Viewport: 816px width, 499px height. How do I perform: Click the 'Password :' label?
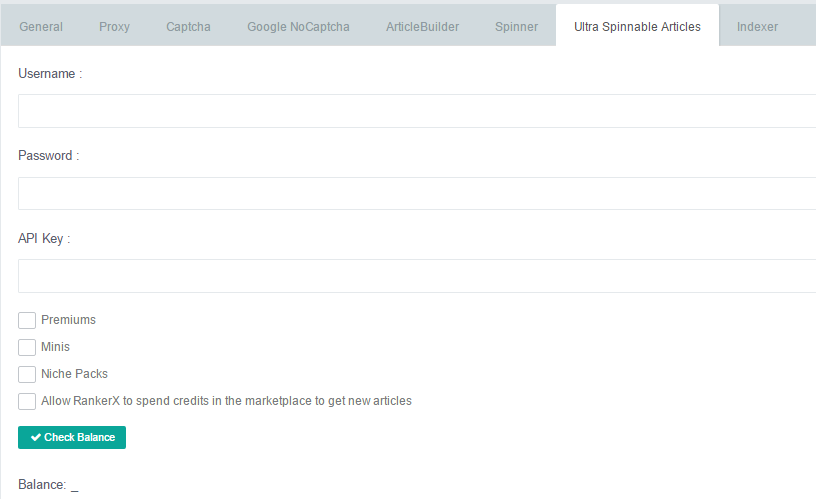[48, 156]
